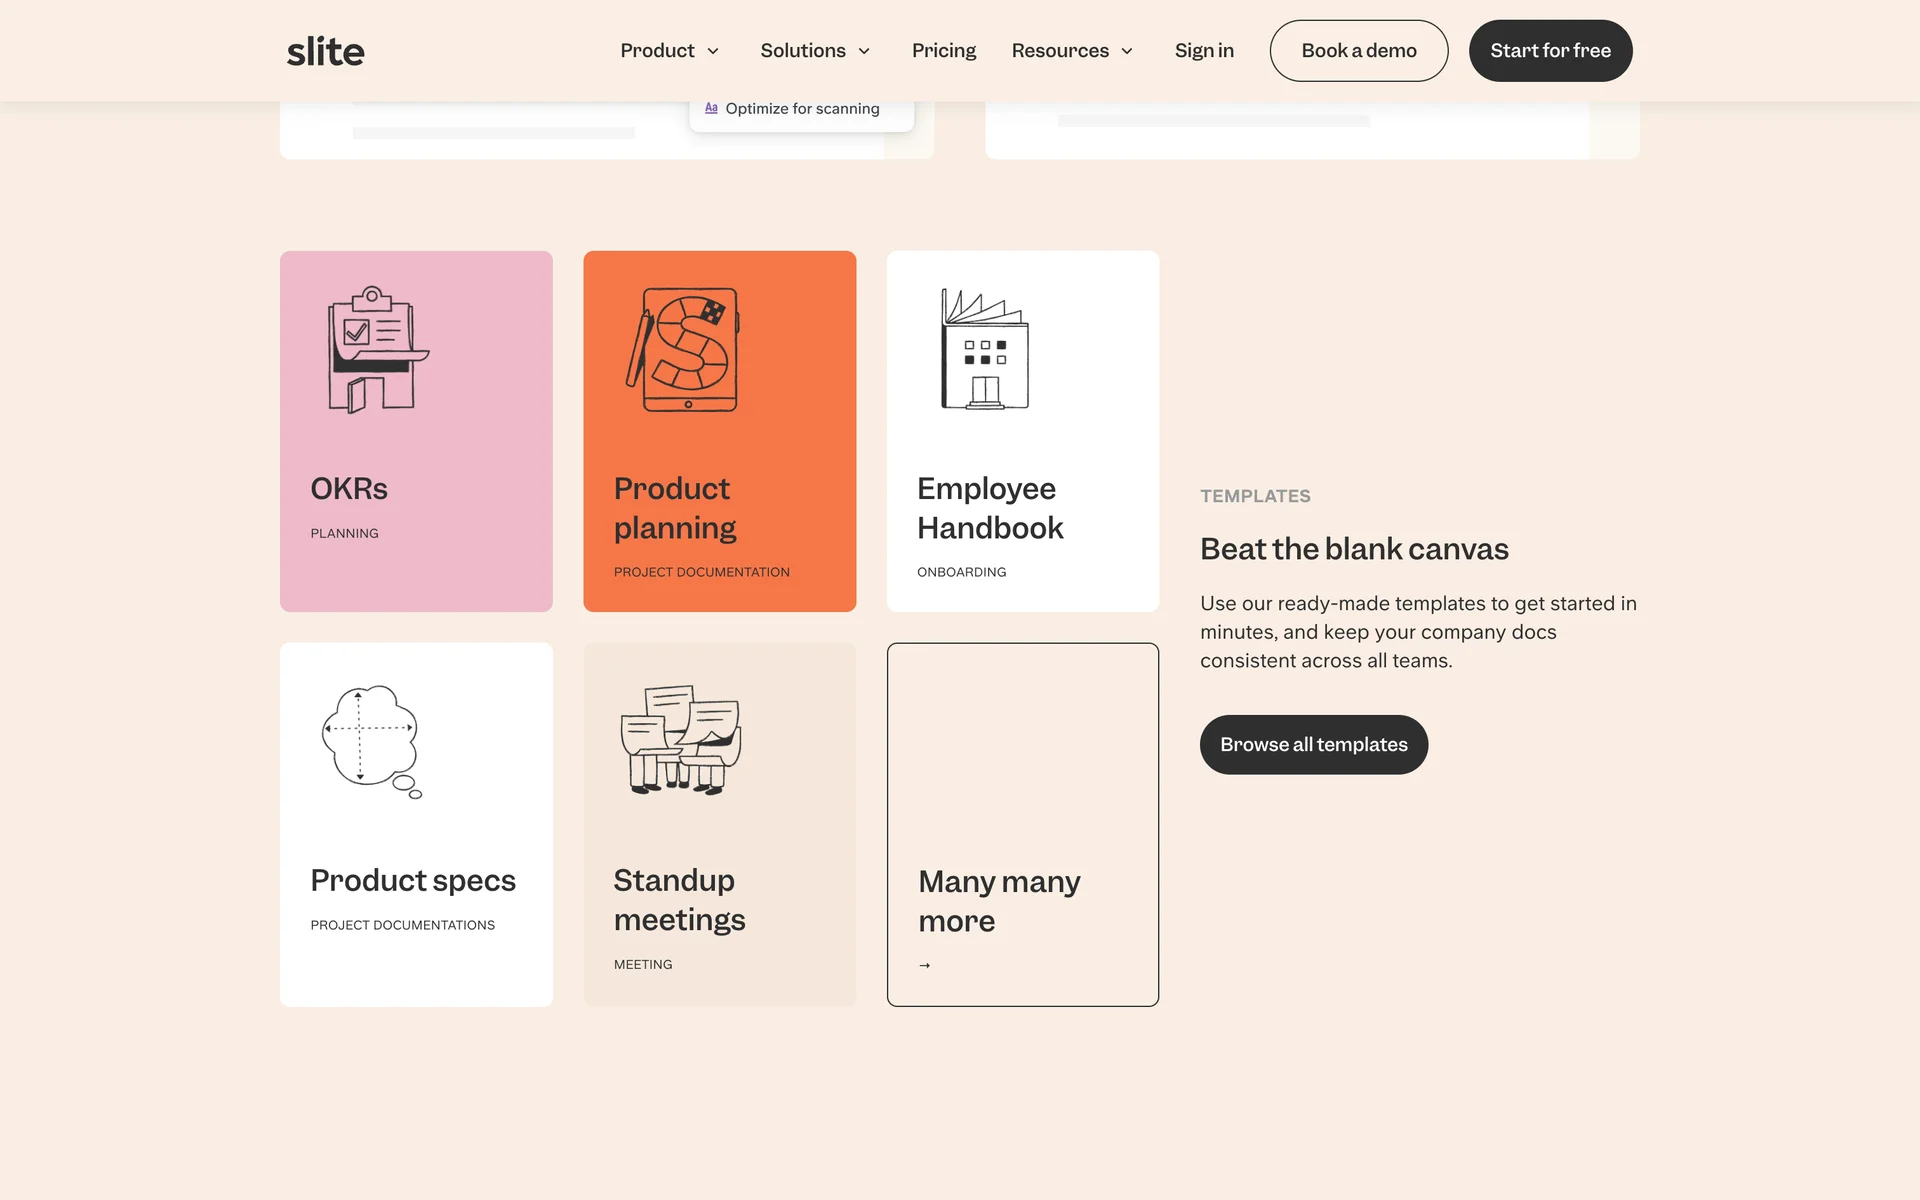This screenshot has width=1920, height=1200.
Task: Click Sign in in navigation
Action: pyautogui.click(x=1204, y=51)
